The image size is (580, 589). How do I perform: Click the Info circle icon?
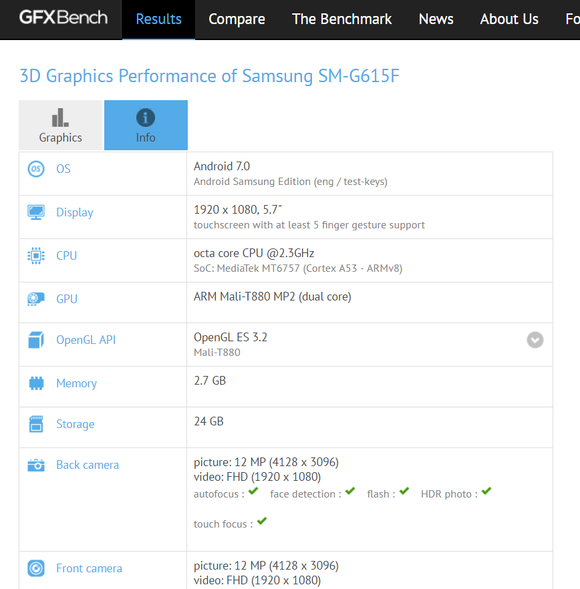tap(145, 118)
